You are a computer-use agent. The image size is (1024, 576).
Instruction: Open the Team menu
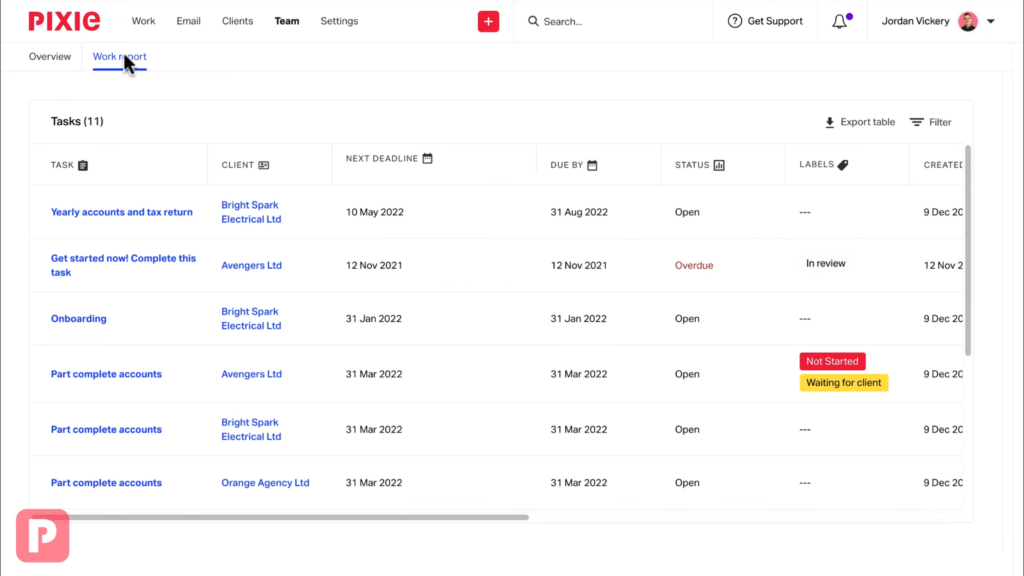tap(287, 21)
